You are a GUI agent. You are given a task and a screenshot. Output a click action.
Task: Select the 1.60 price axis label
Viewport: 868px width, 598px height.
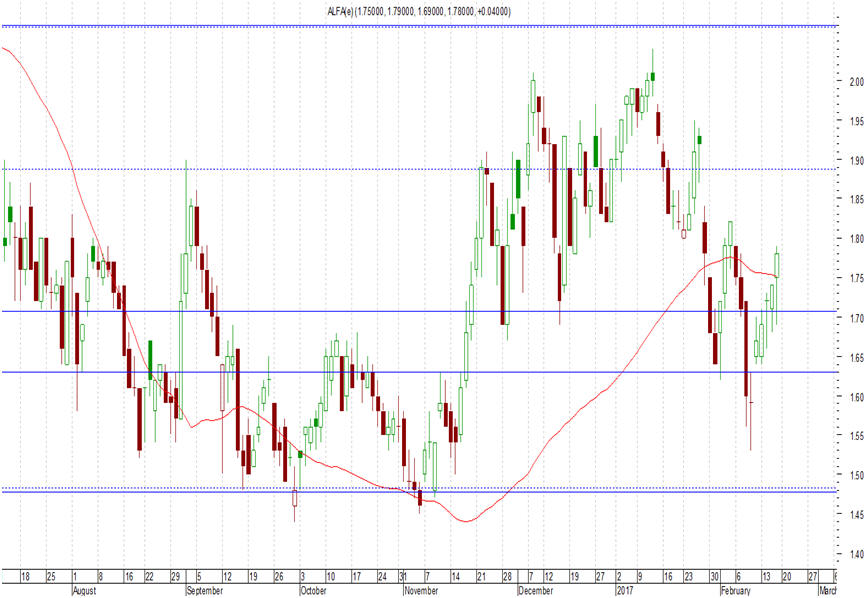(856, 397)
